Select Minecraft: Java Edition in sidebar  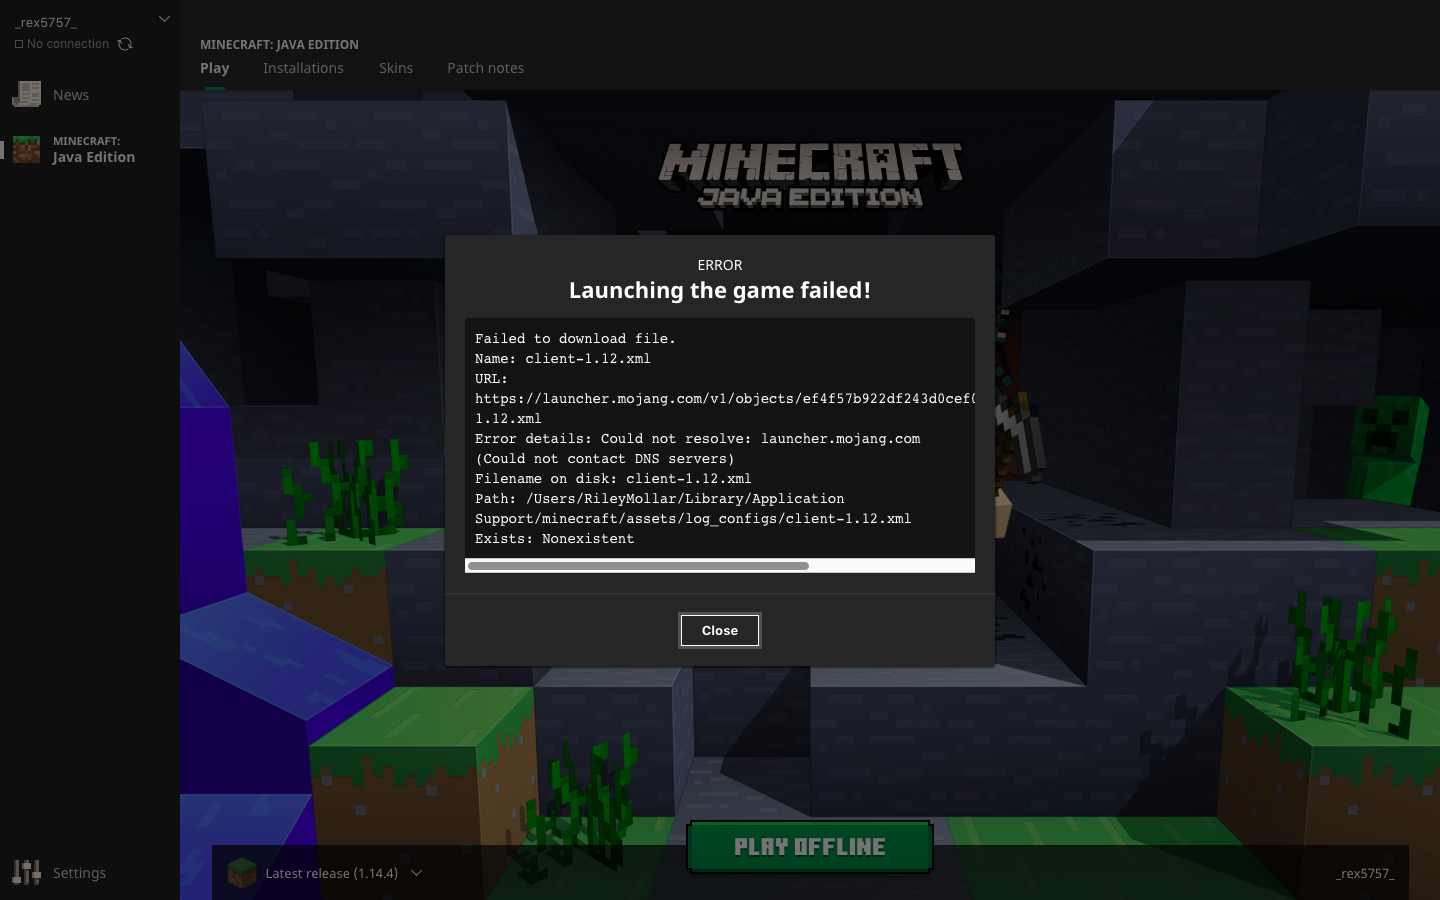click(x=90, y=149)
